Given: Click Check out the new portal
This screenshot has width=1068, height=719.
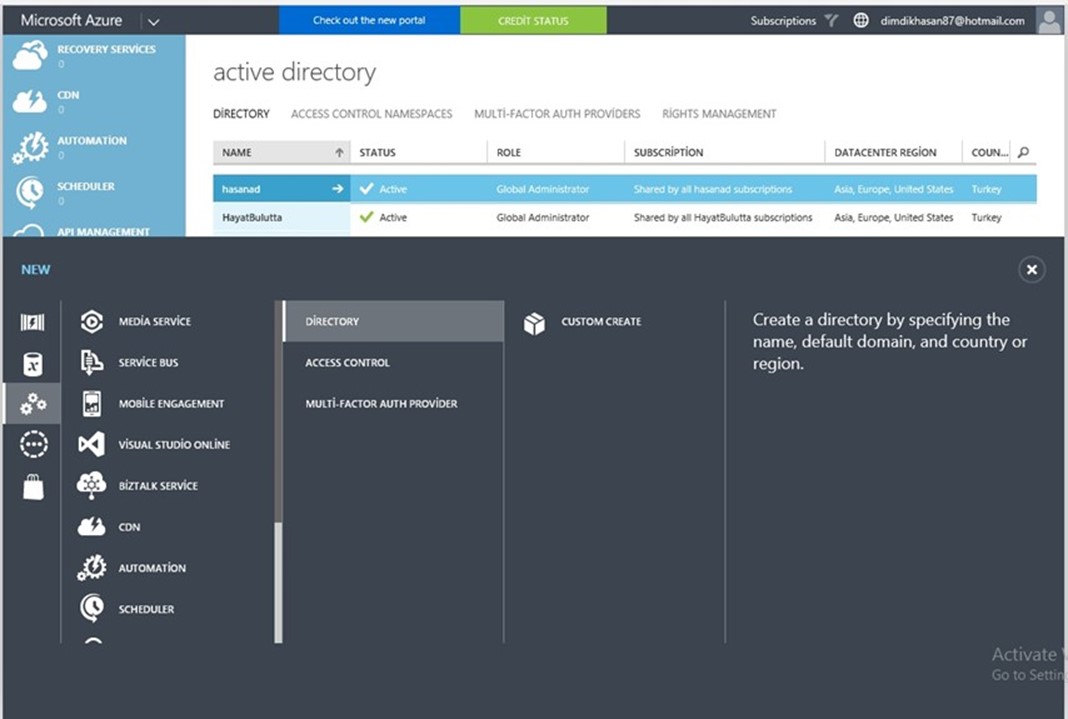Looking at the screenshot, I should pos(369,20).
